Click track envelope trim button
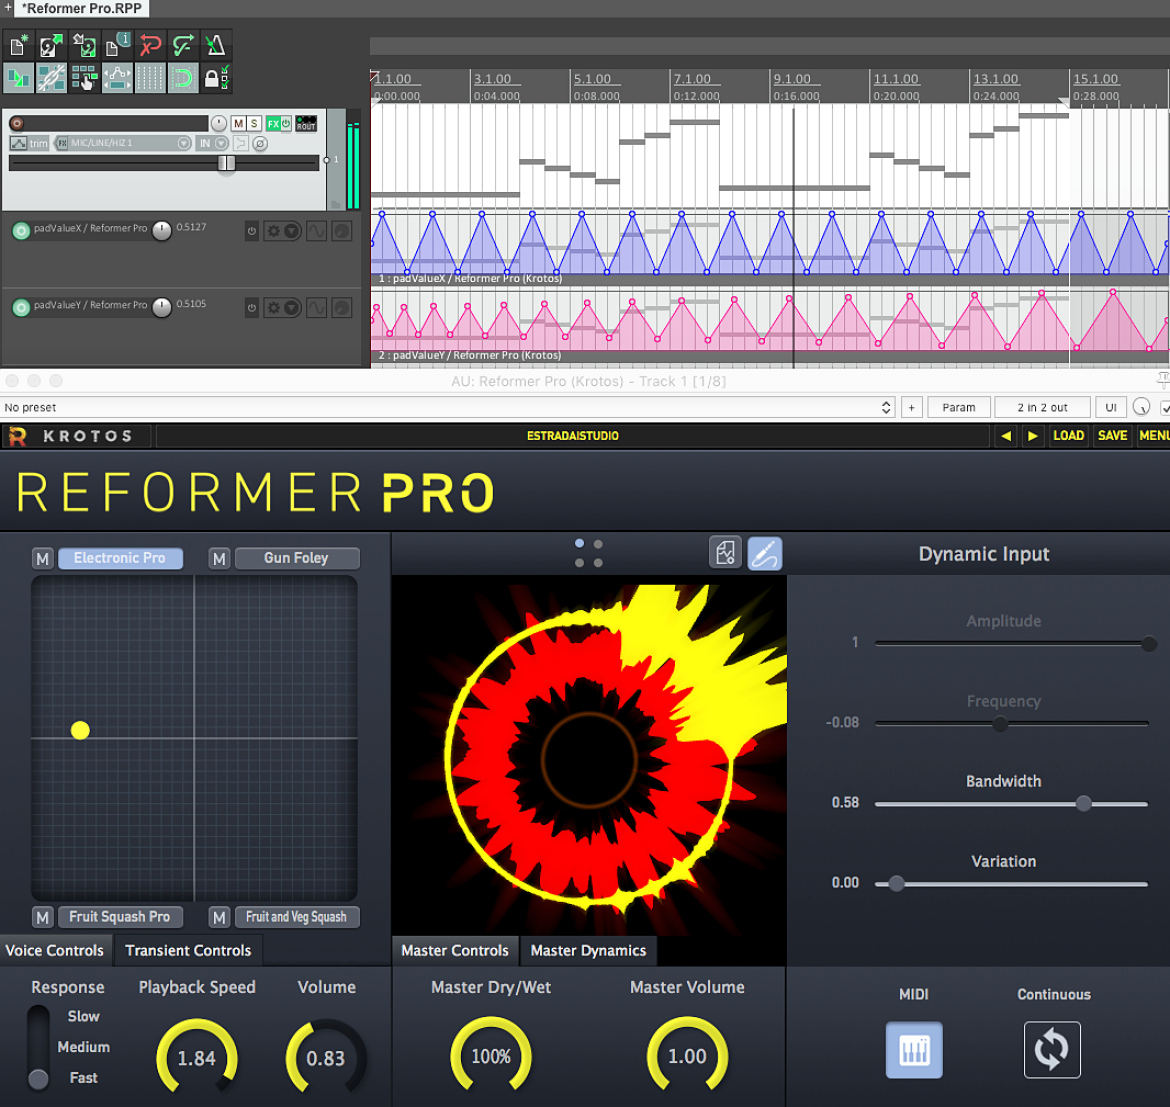The width and height of the screenshot is (1170, 1107). point(29,143)
